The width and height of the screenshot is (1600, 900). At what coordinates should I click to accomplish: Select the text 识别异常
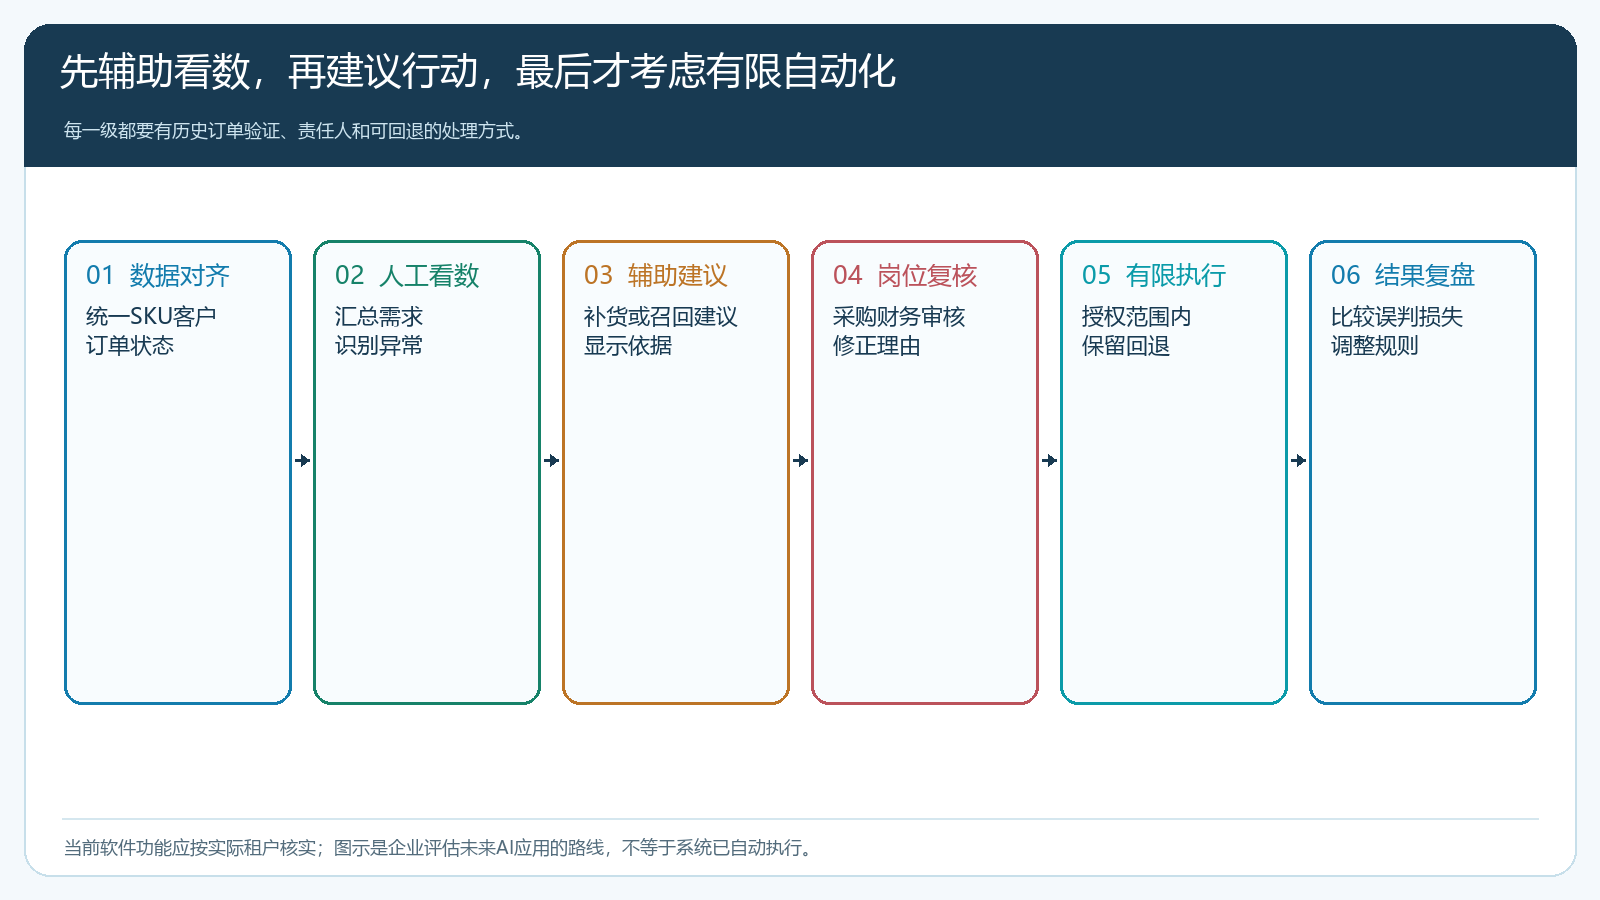[x=379, y=345]
